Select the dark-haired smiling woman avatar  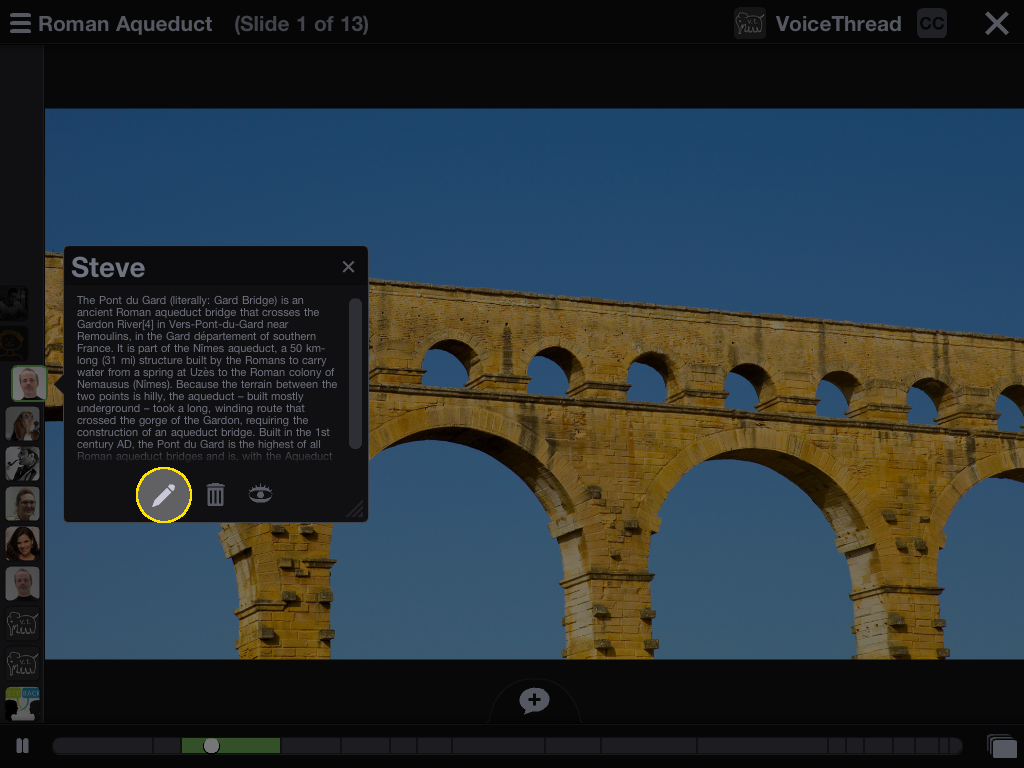[x=22, y=543]
